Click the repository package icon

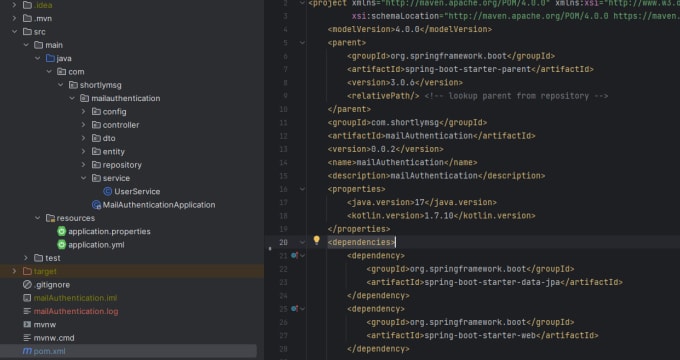pyautogui.click(x=96, y=165)
